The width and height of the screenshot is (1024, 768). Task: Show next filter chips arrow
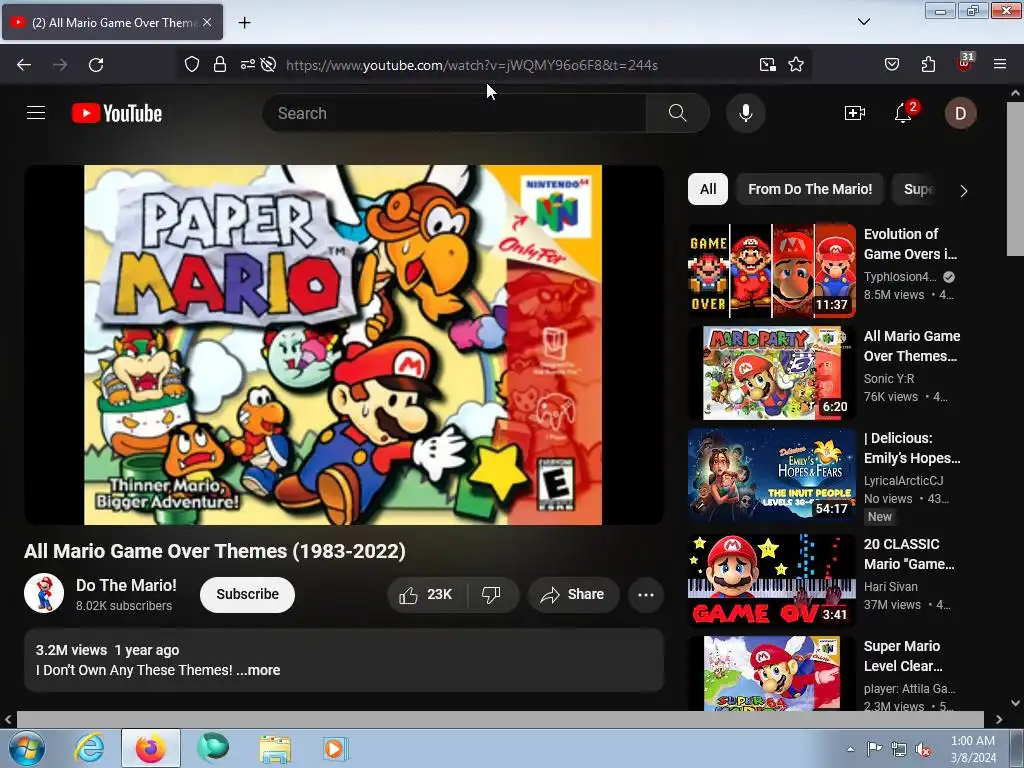click(x=963, y=191)
